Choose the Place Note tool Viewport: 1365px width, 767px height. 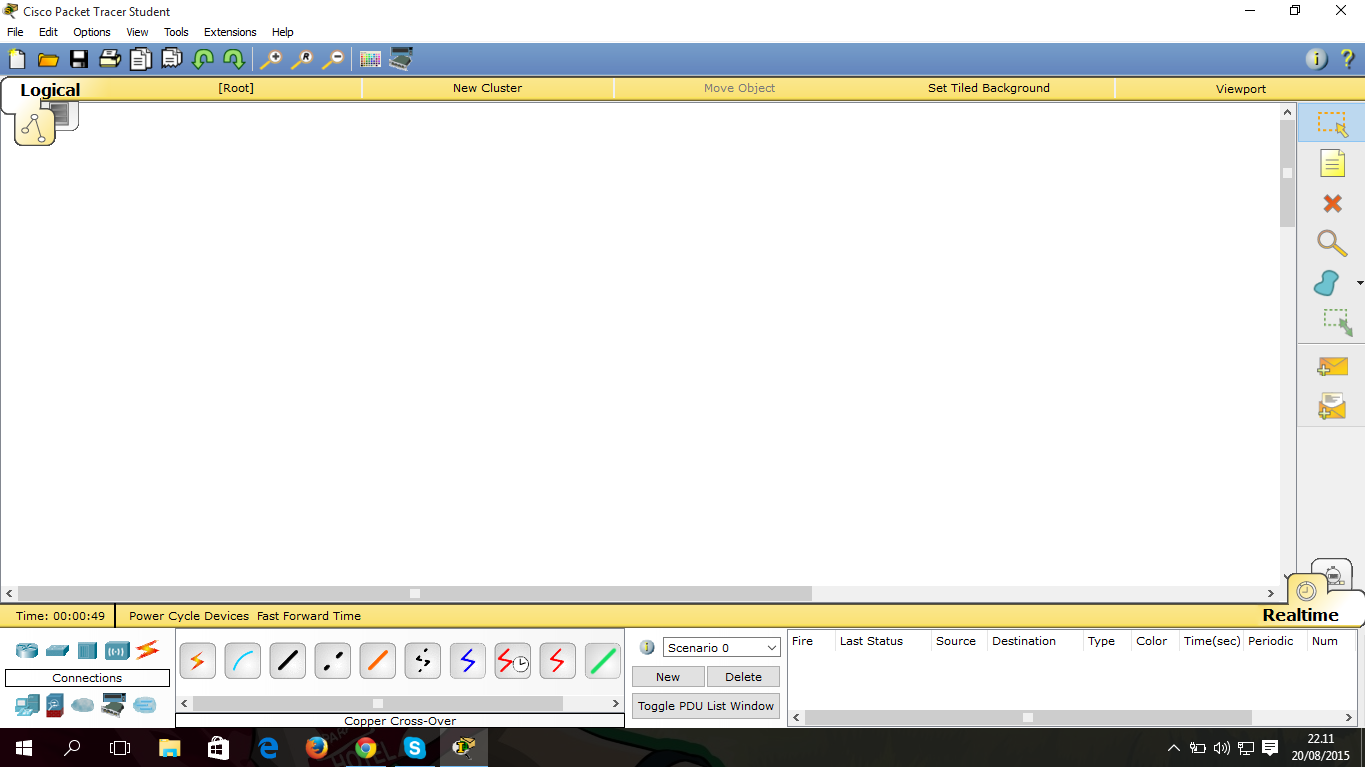pyautogui.click(x=1332, y=163)
